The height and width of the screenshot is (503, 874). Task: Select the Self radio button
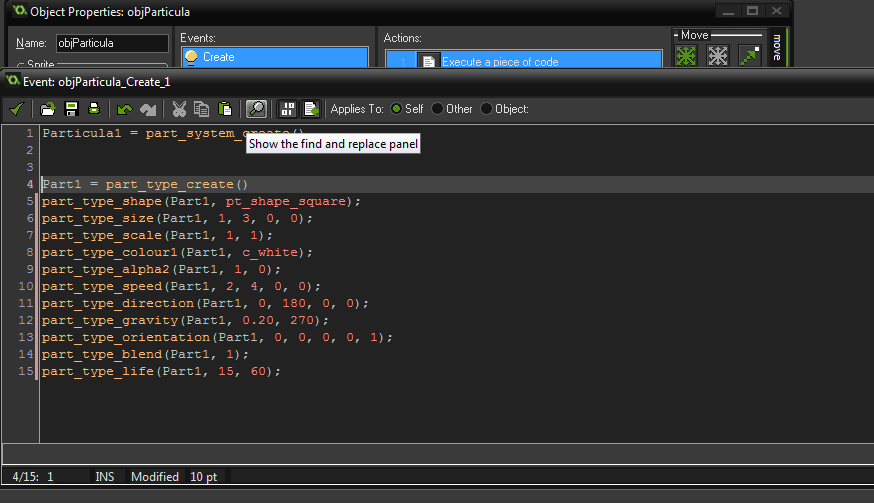pyautogui.click(x=396, y=109)
